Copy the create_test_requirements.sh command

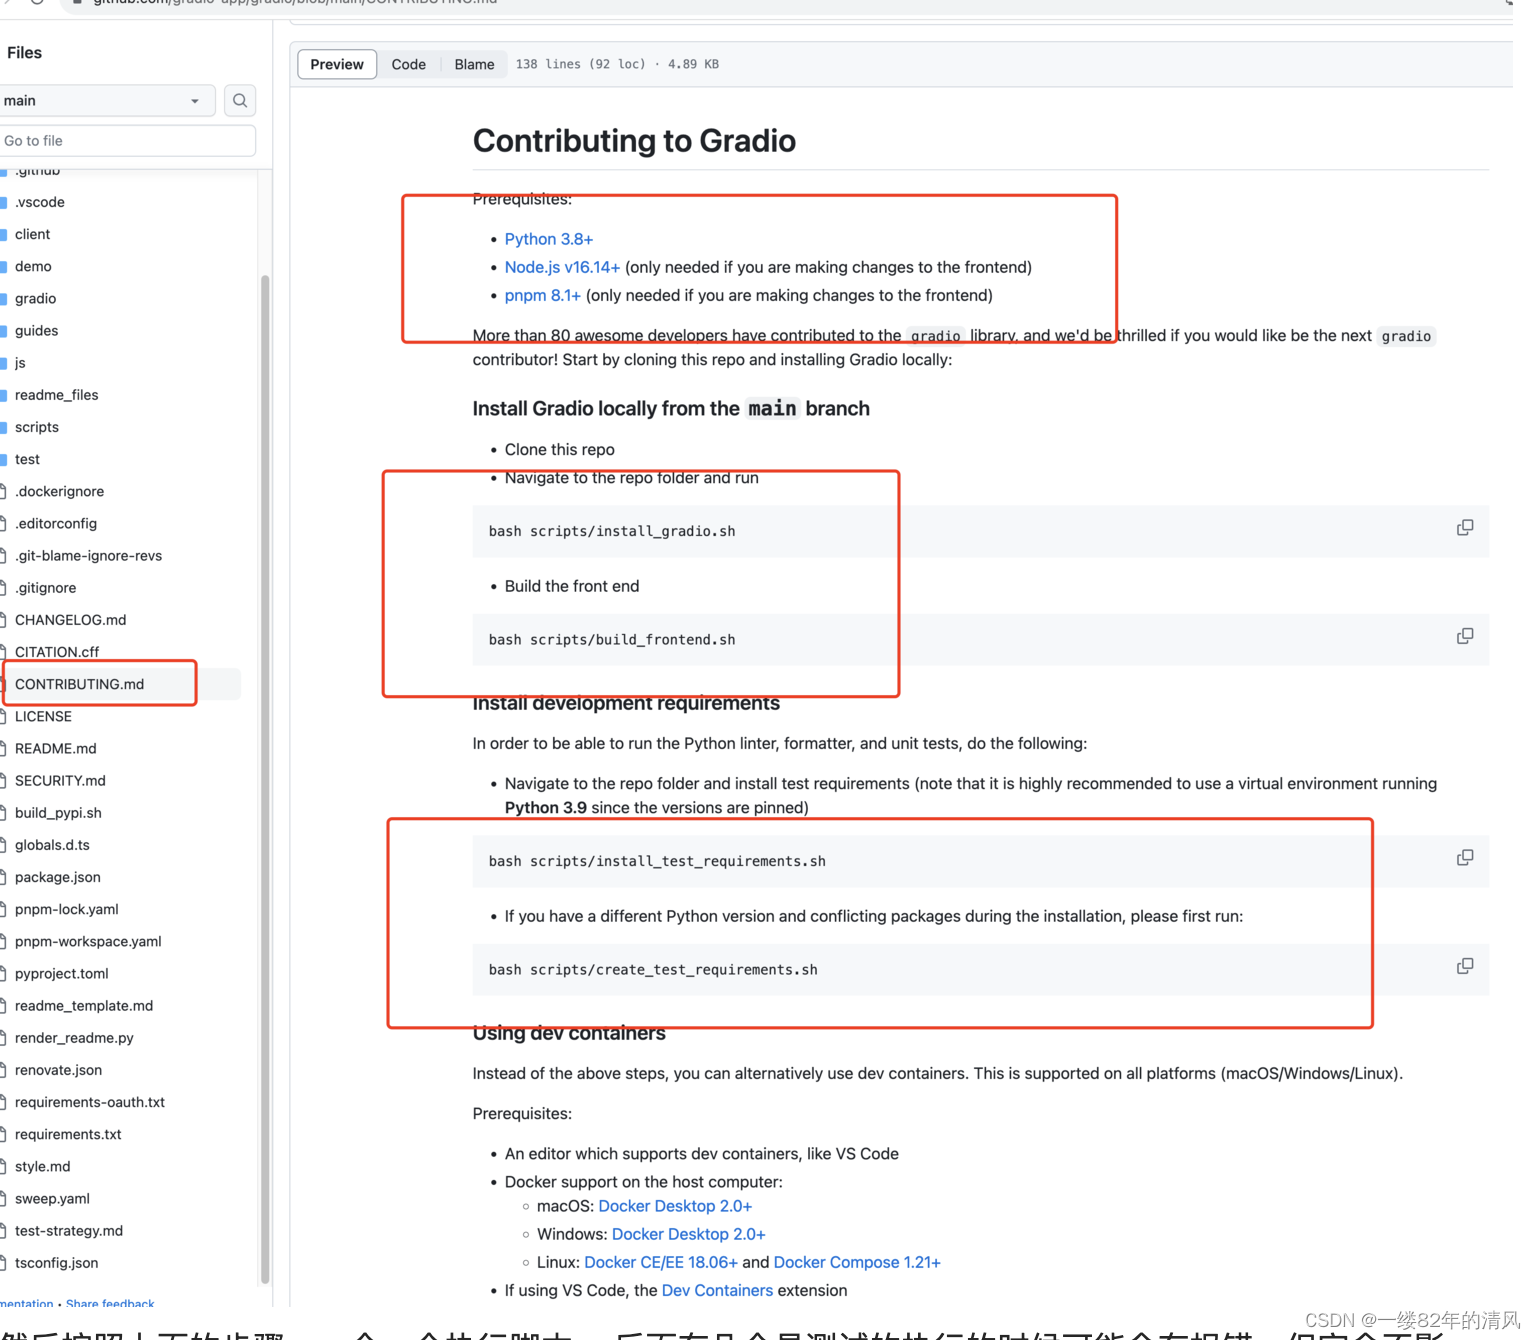click(x=1465, y=966)
